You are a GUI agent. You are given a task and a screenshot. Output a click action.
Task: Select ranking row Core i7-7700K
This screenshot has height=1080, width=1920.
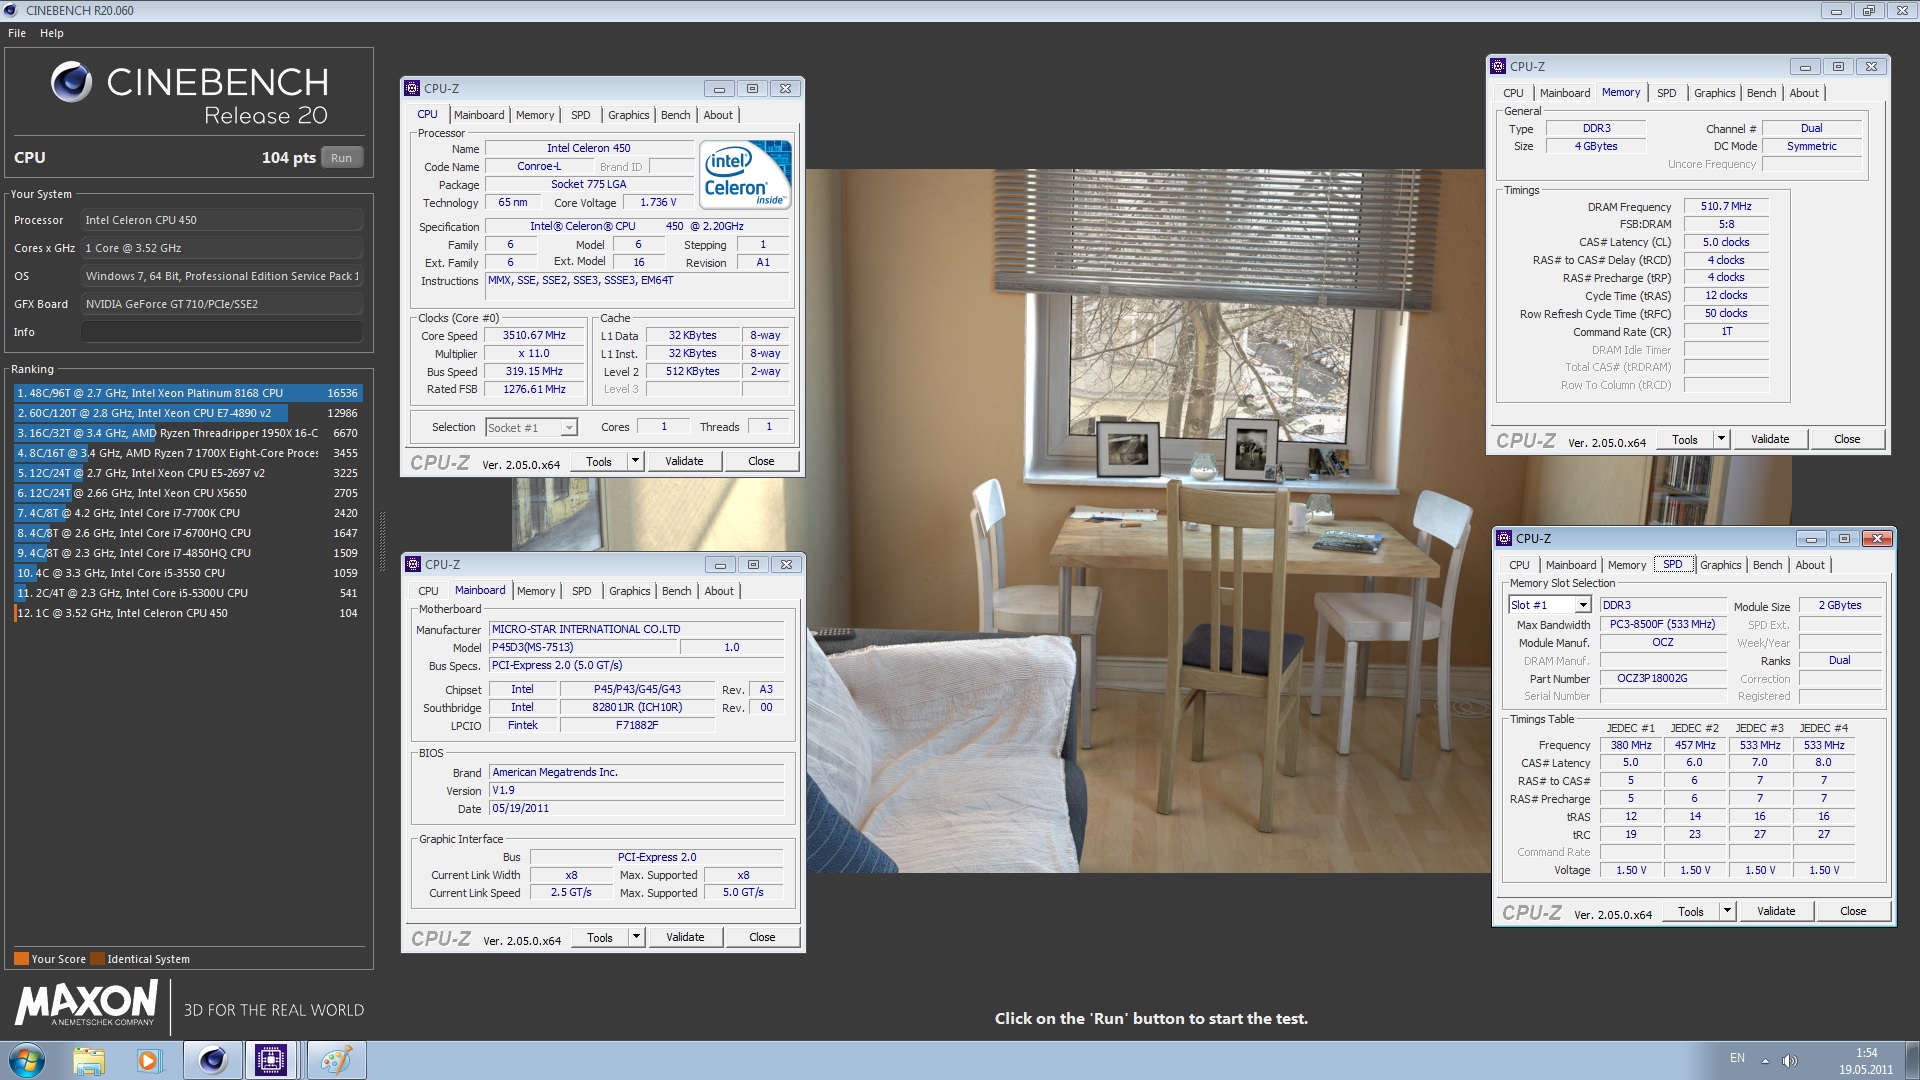(x=188, y=513)
